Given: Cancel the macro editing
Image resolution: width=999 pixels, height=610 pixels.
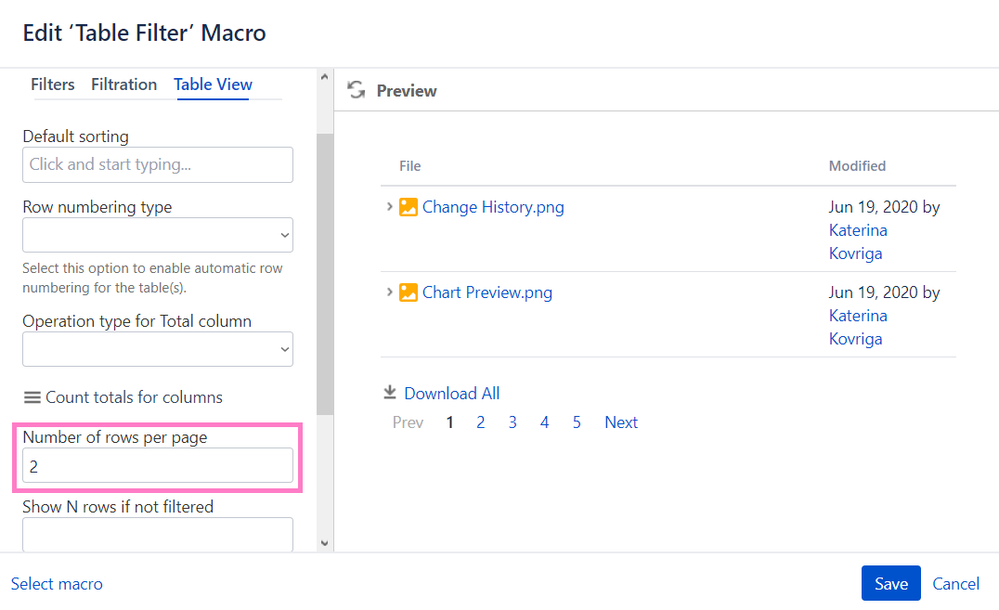Looking at the screenshot, I should point(956,584).
